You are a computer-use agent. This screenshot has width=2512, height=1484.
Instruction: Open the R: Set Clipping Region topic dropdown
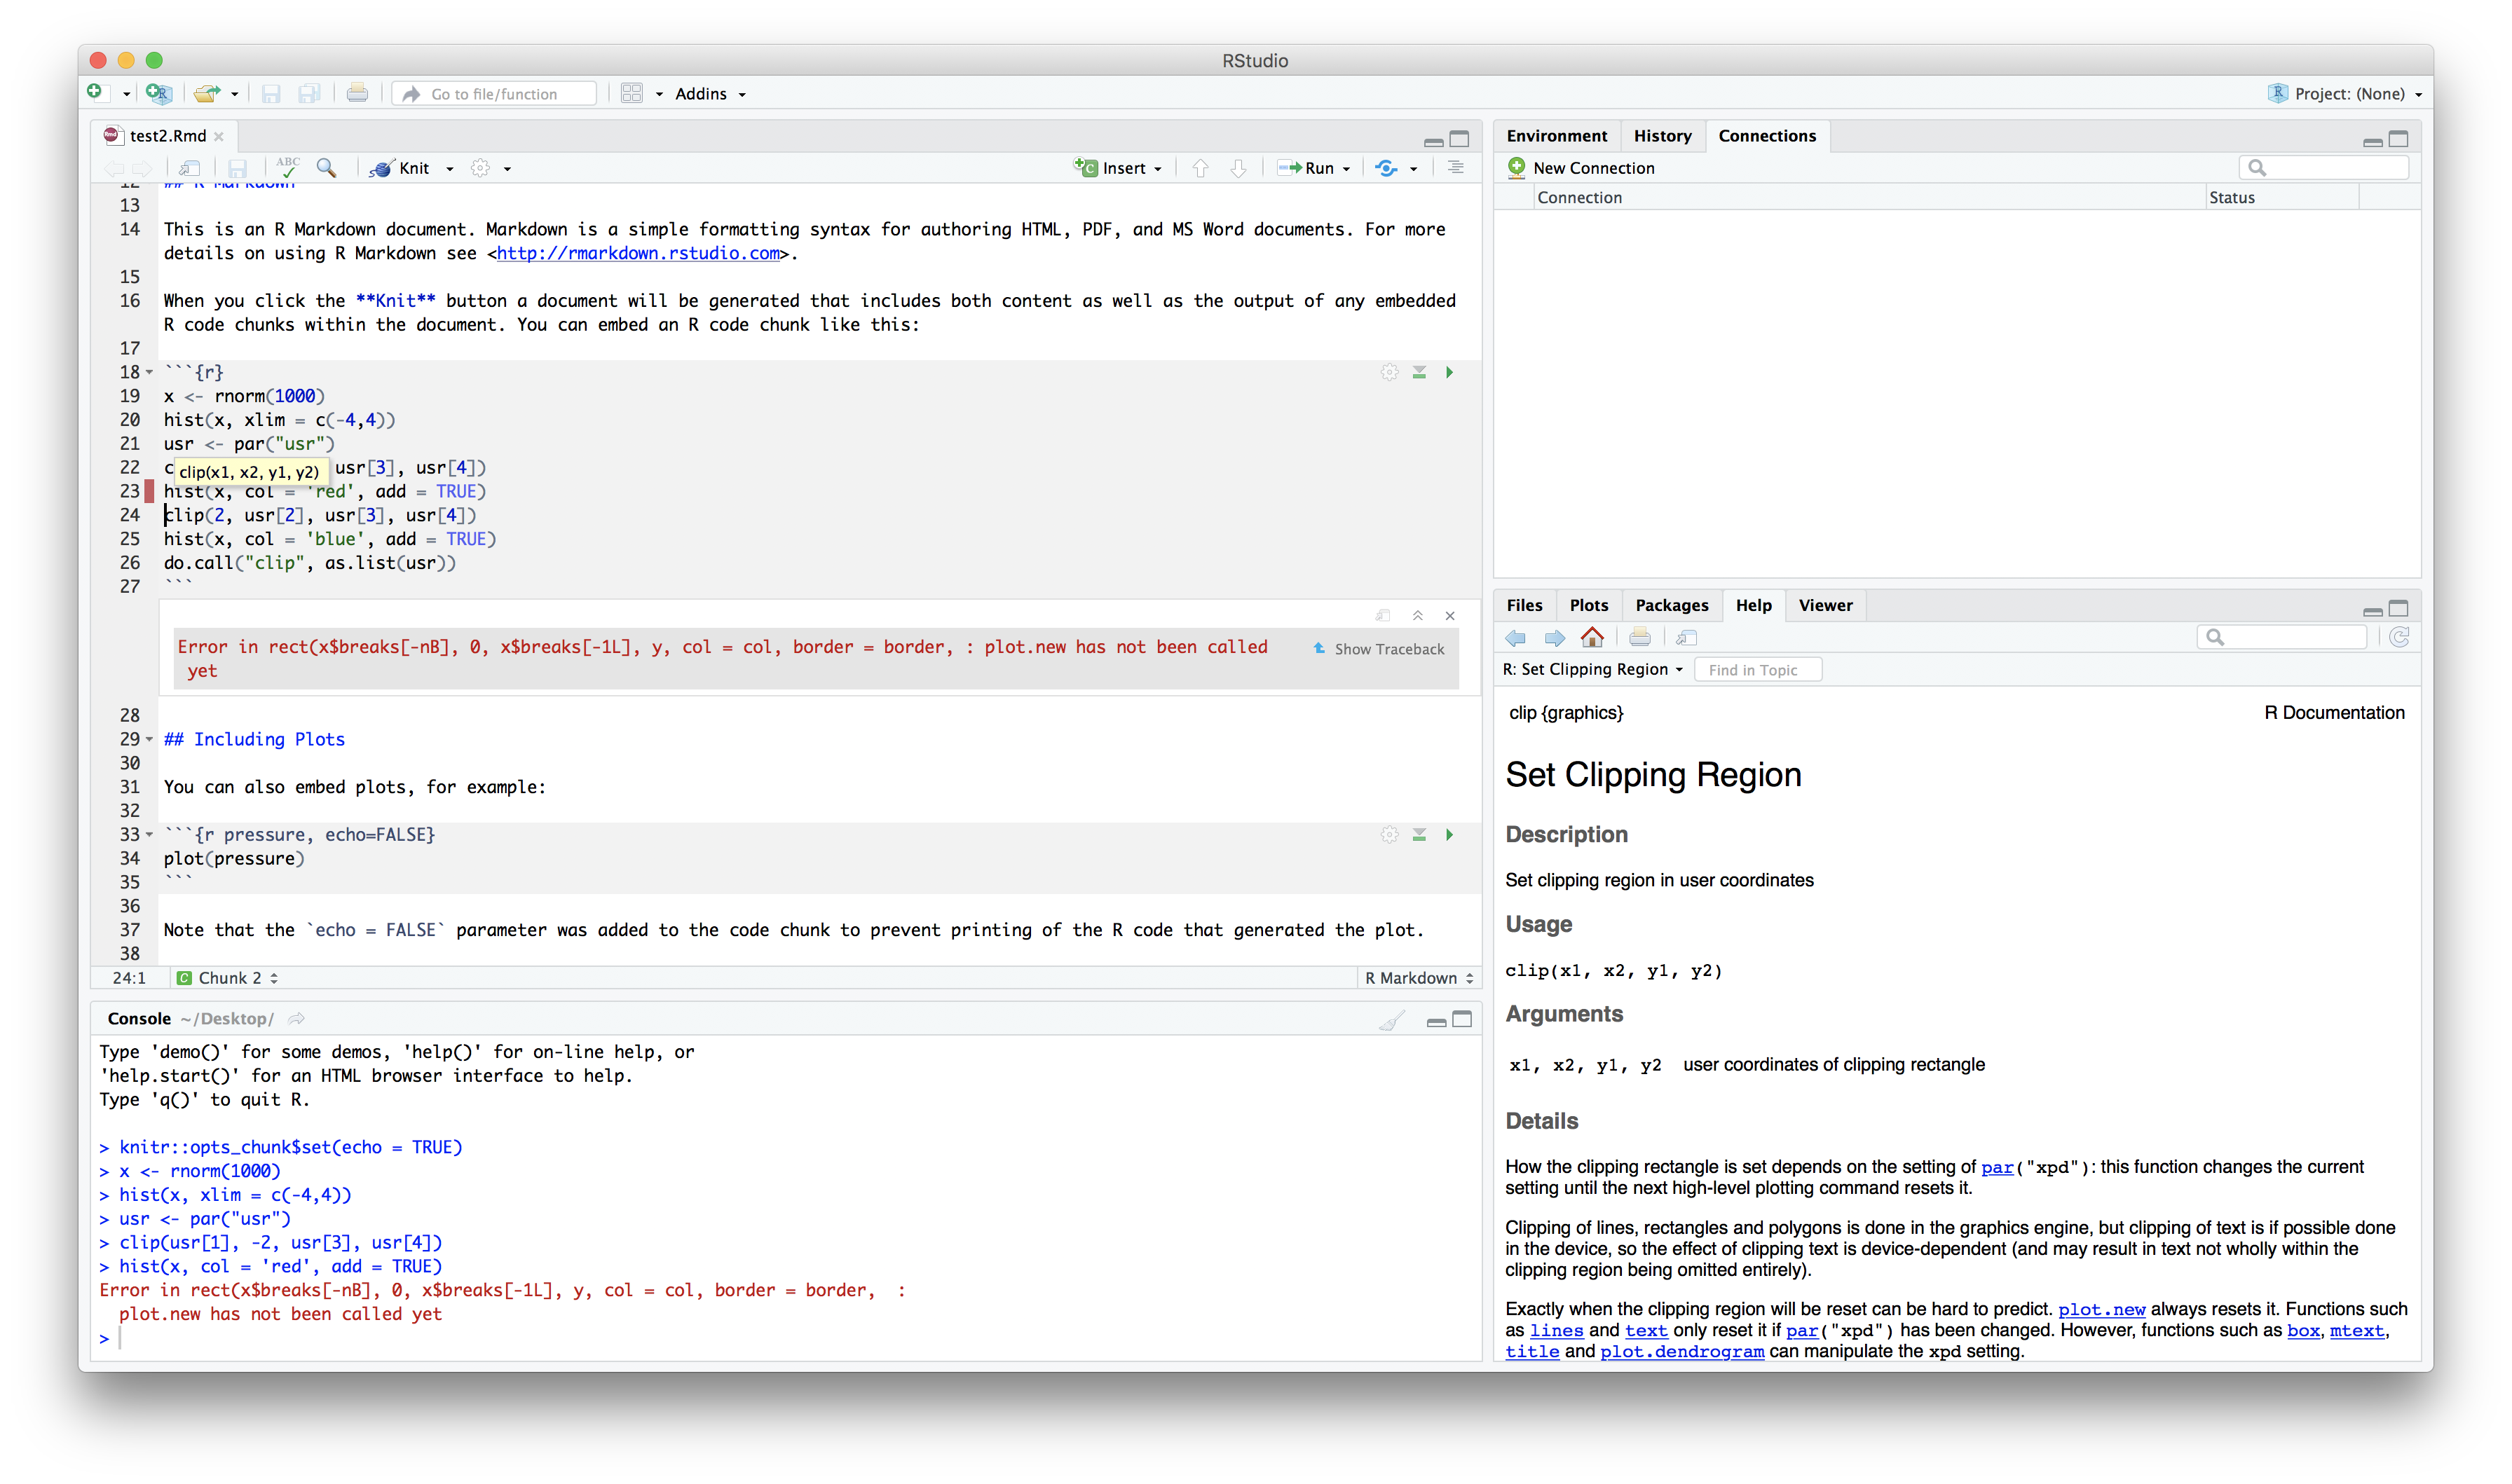pos(1593,669)
